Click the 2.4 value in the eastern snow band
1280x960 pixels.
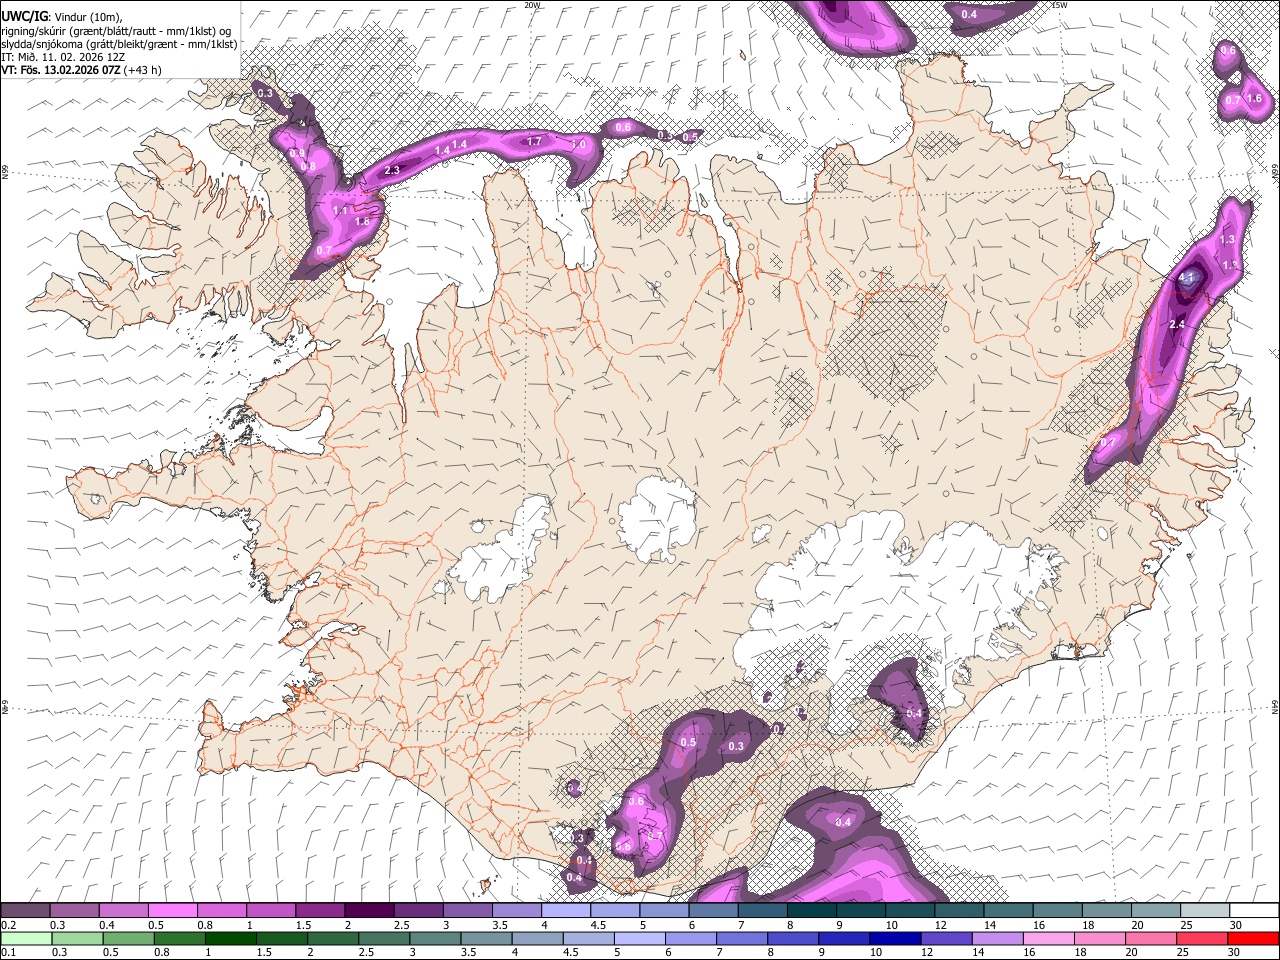click(x=1177, y=324)
